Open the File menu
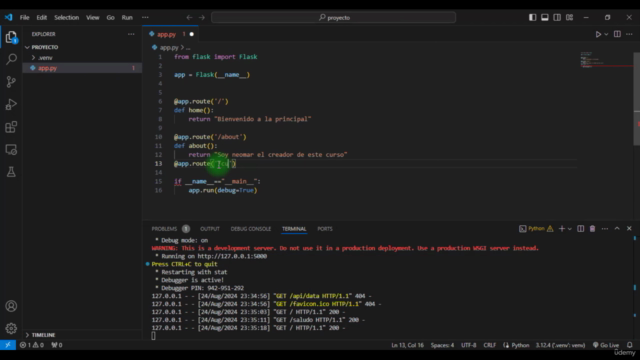The width and height of the screenshot is (640, 360). pyautogui.click(x=24, y=18)
